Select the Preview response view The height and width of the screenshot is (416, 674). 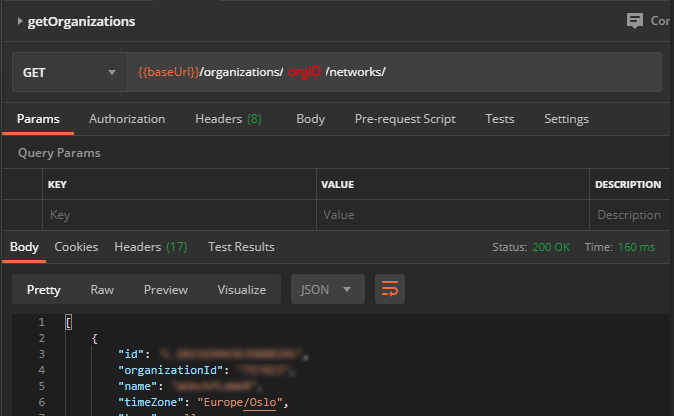(165, 290)
